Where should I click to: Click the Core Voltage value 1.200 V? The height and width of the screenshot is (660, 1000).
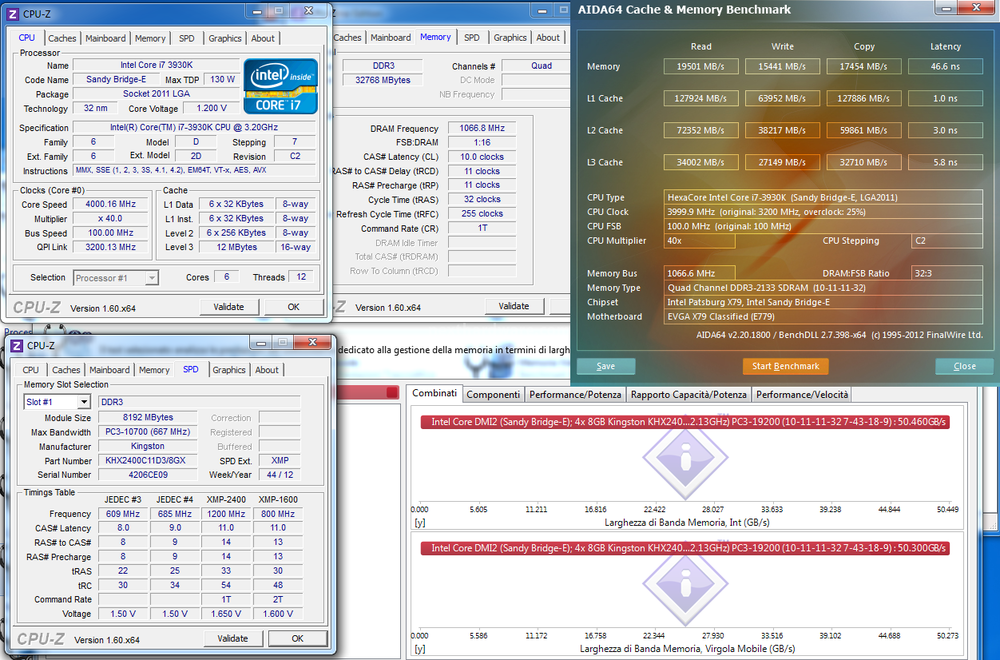(212, 108)
